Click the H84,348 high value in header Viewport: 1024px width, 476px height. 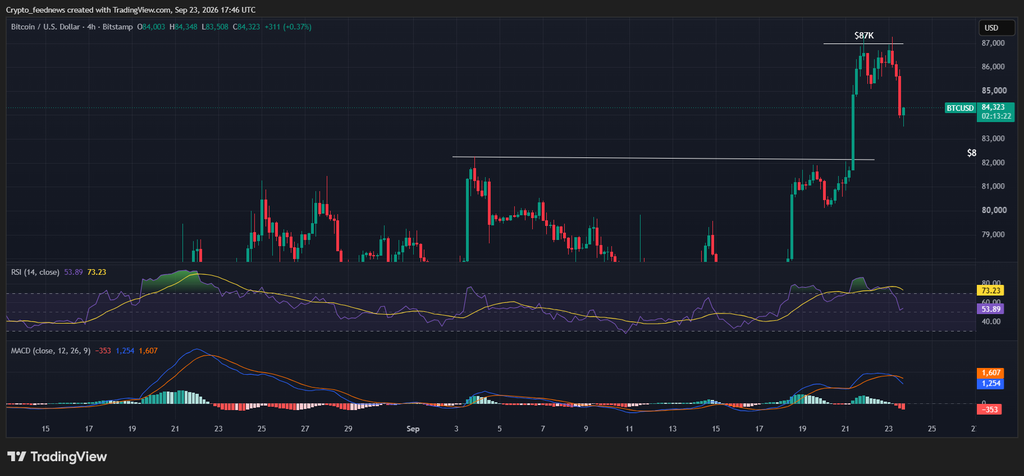tap(184, 27)
